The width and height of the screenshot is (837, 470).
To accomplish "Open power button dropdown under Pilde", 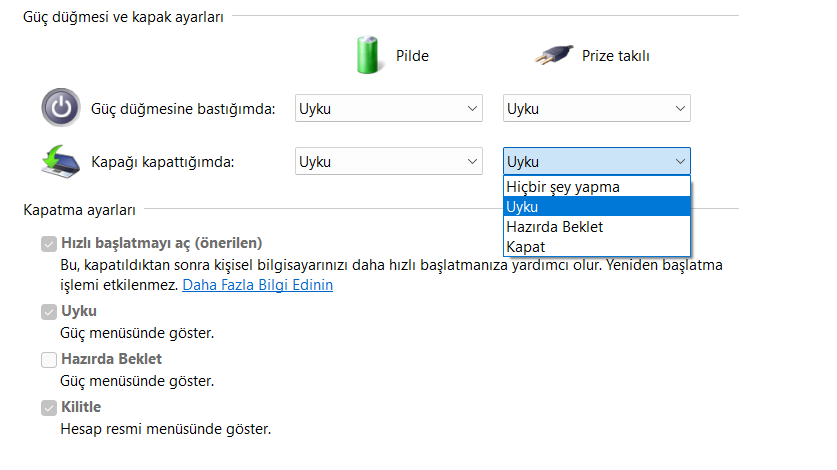I will click(x=389, y=108).
